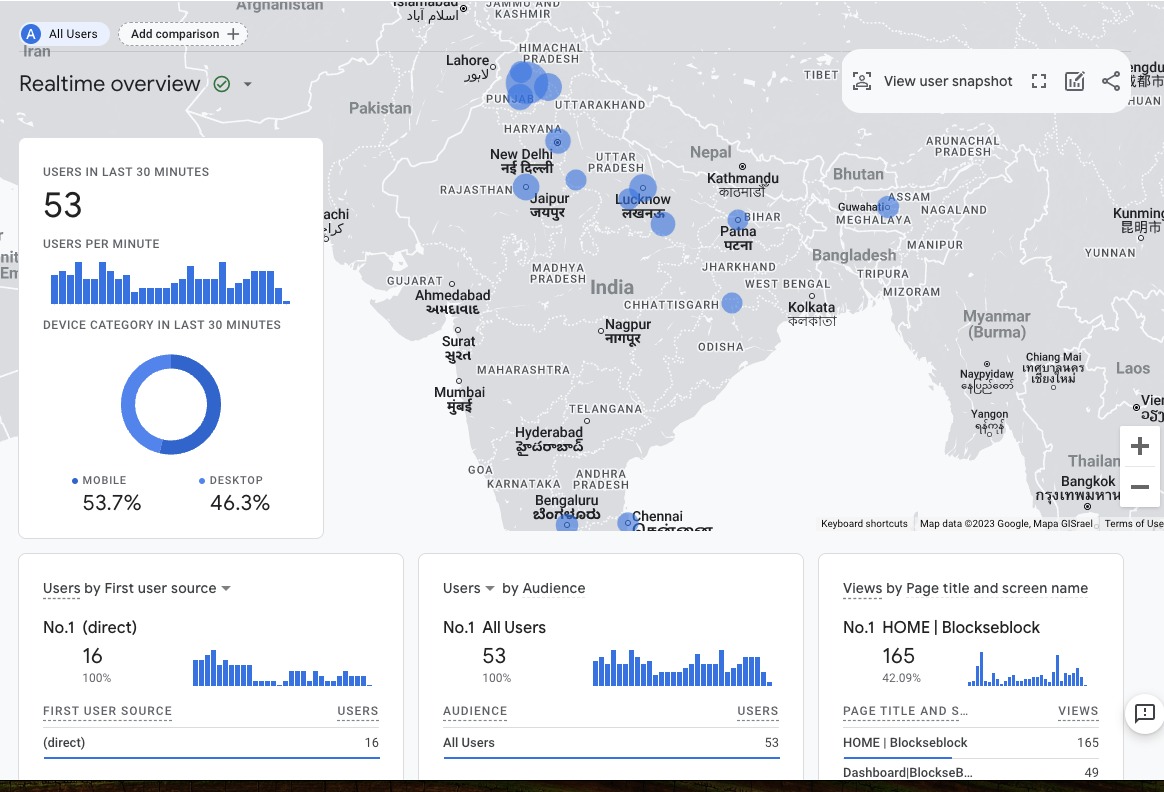Click the 53.7% mobile percentage

coord(111,503)
